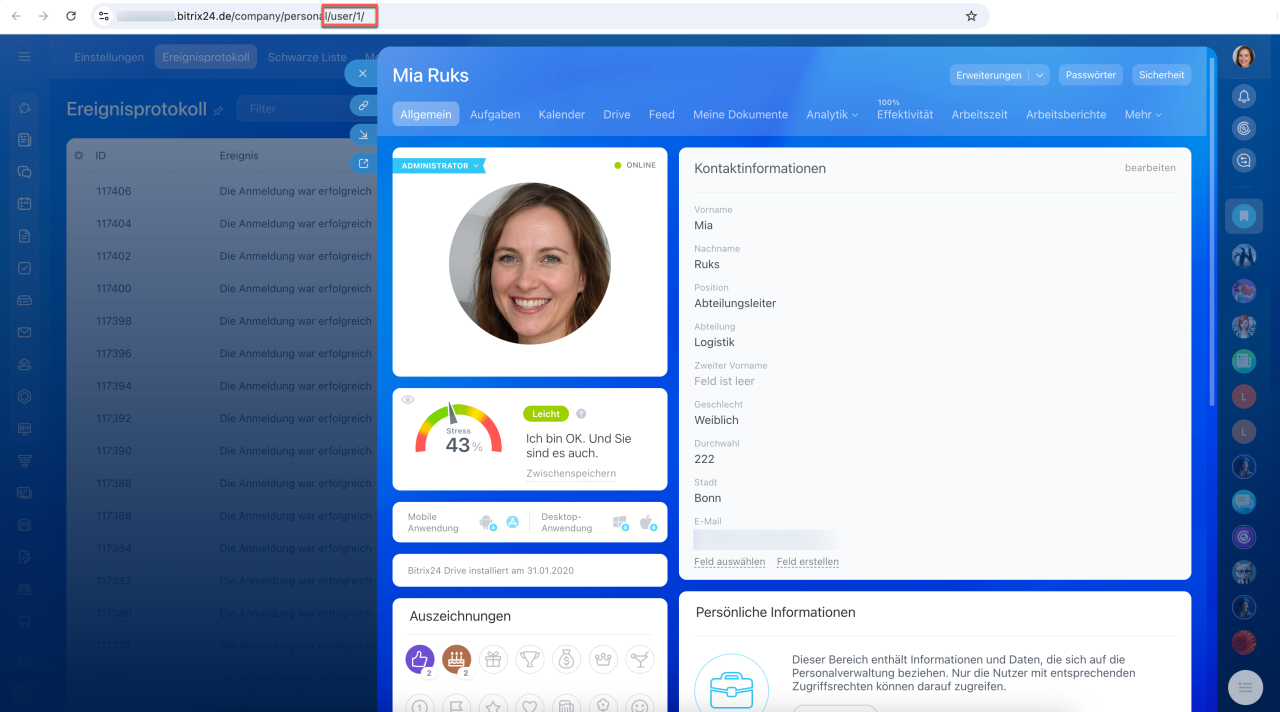Select the crown award badge
The image size is (1280, 712).
click(602, 659)
